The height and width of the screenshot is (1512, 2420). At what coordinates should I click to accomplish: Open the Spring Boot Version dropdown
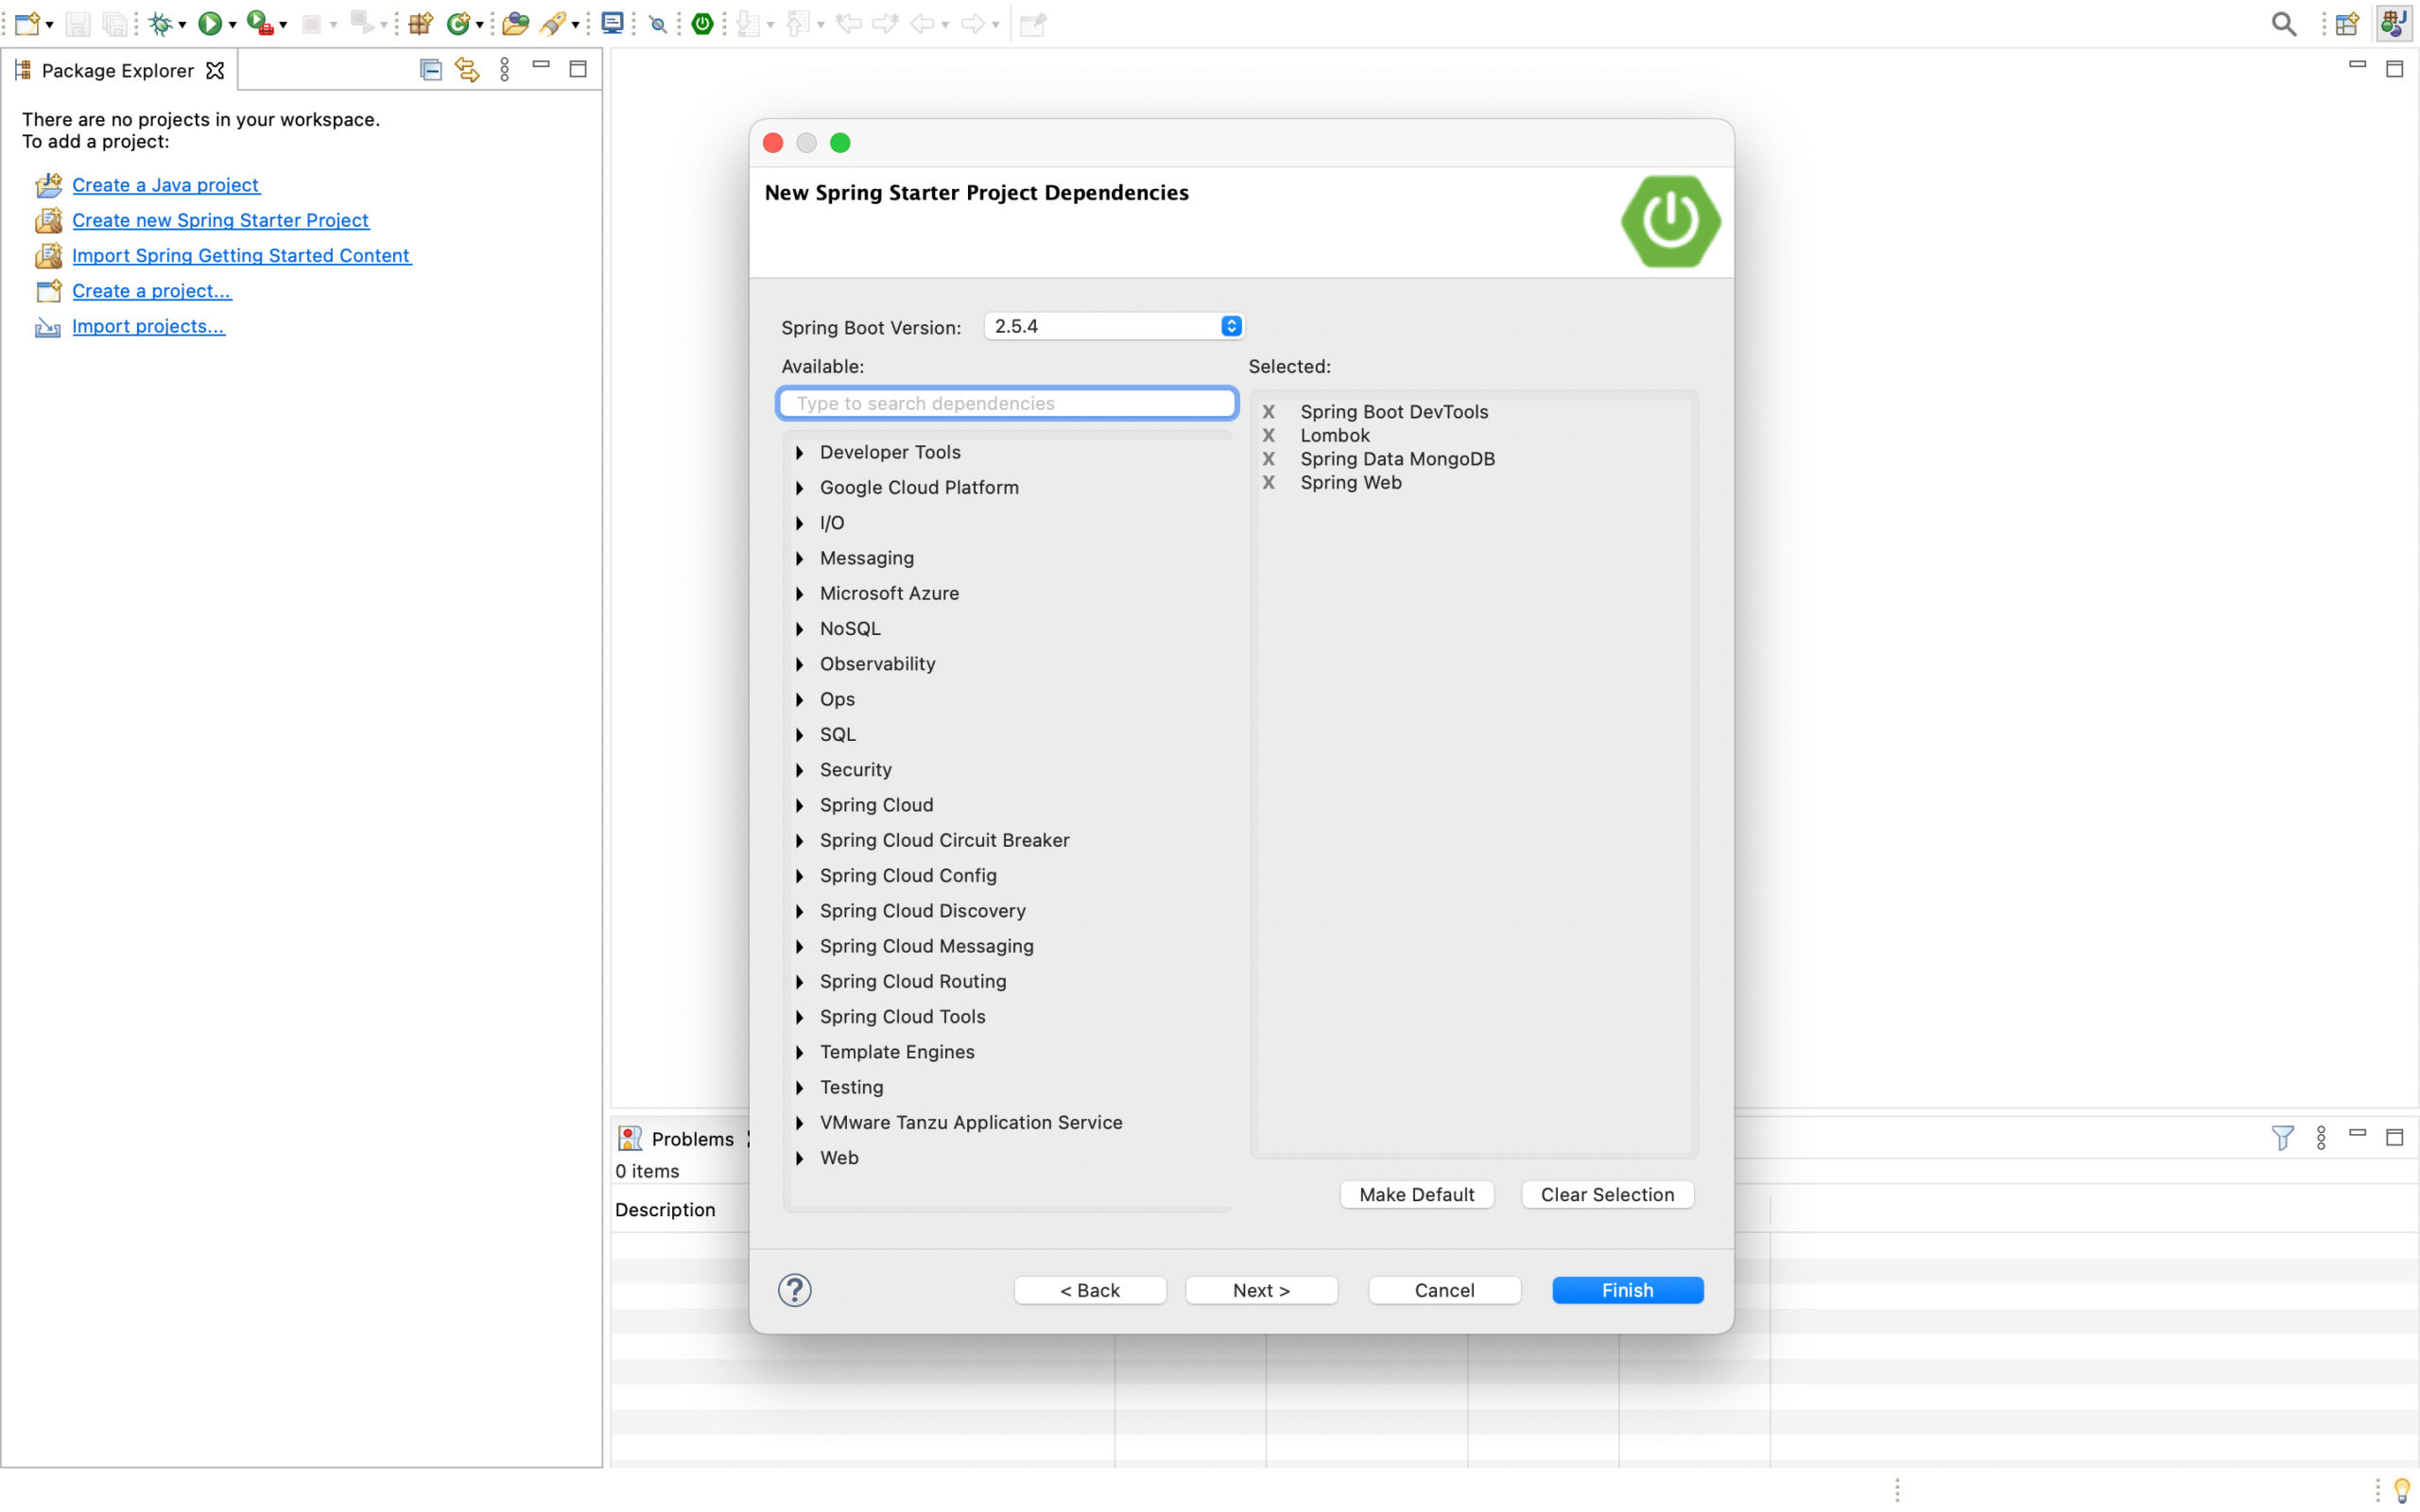click(1114, 326)
